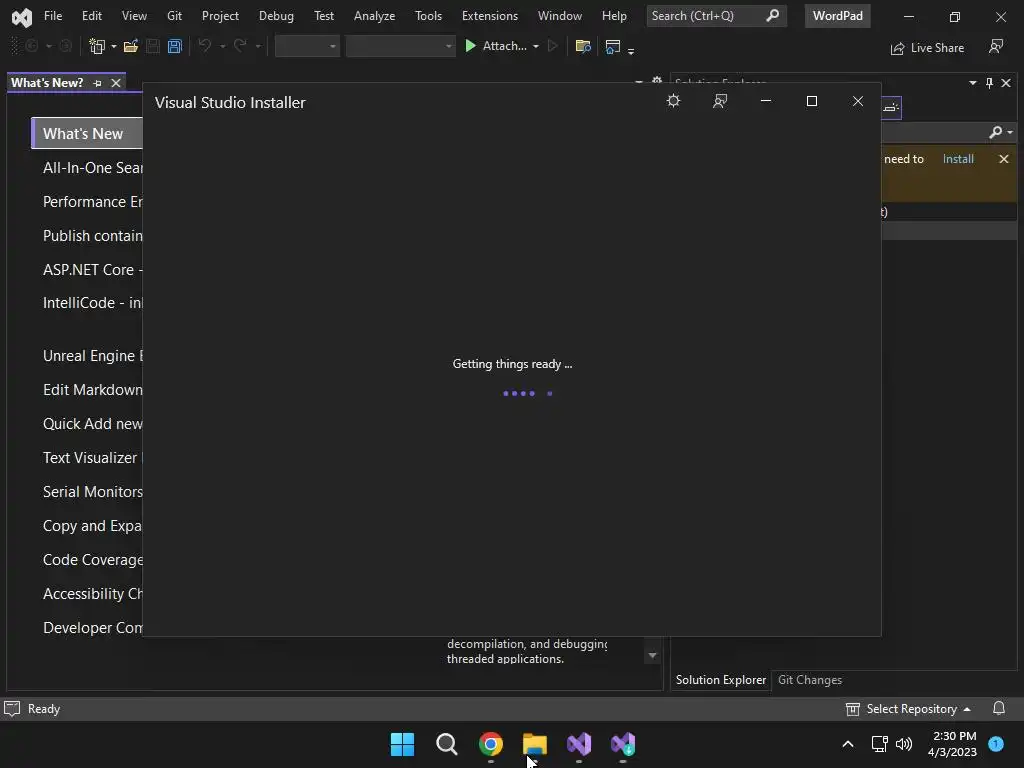Screen dimensions: 1024x768
Task: Click the Undo arrow icon
Action: pos(205,46)
